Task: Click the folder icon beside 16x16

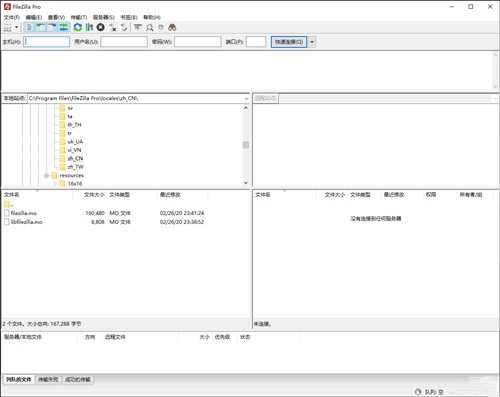Action: coord(62,184)
